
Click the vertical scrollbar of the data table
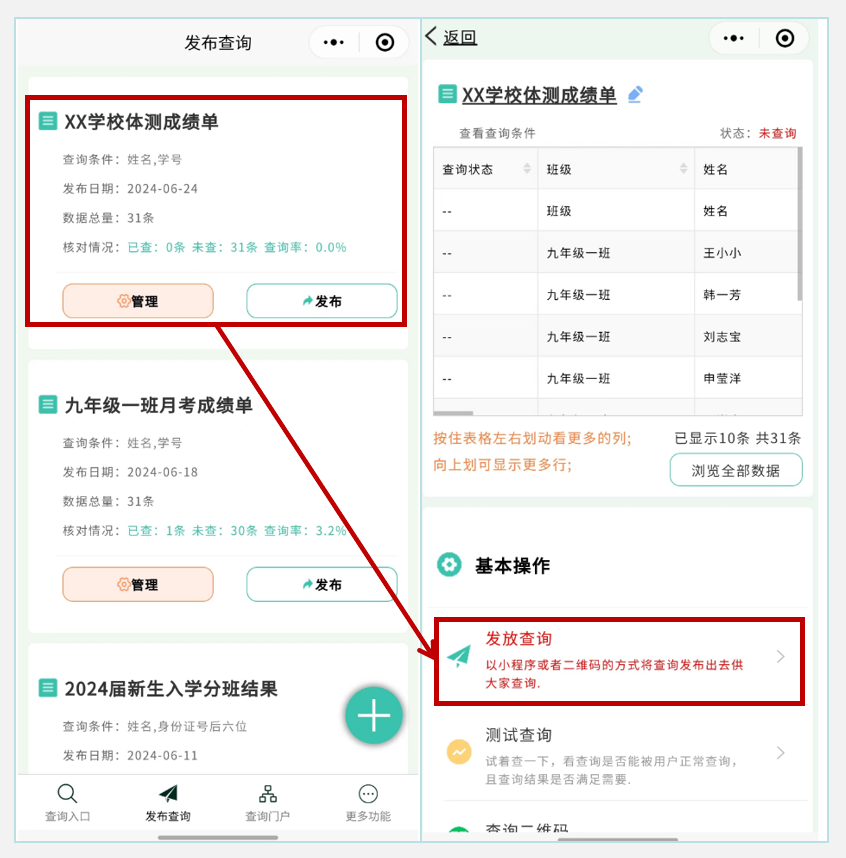[800, 224]
